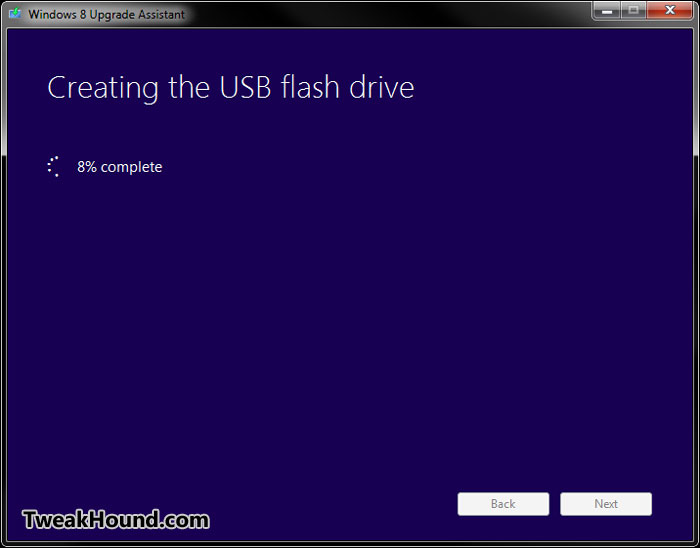This screenshot has width=700, height=548.
Task: Click the greyed-out maximize window button
Action: pyautogui.click(x=633, y=10)
